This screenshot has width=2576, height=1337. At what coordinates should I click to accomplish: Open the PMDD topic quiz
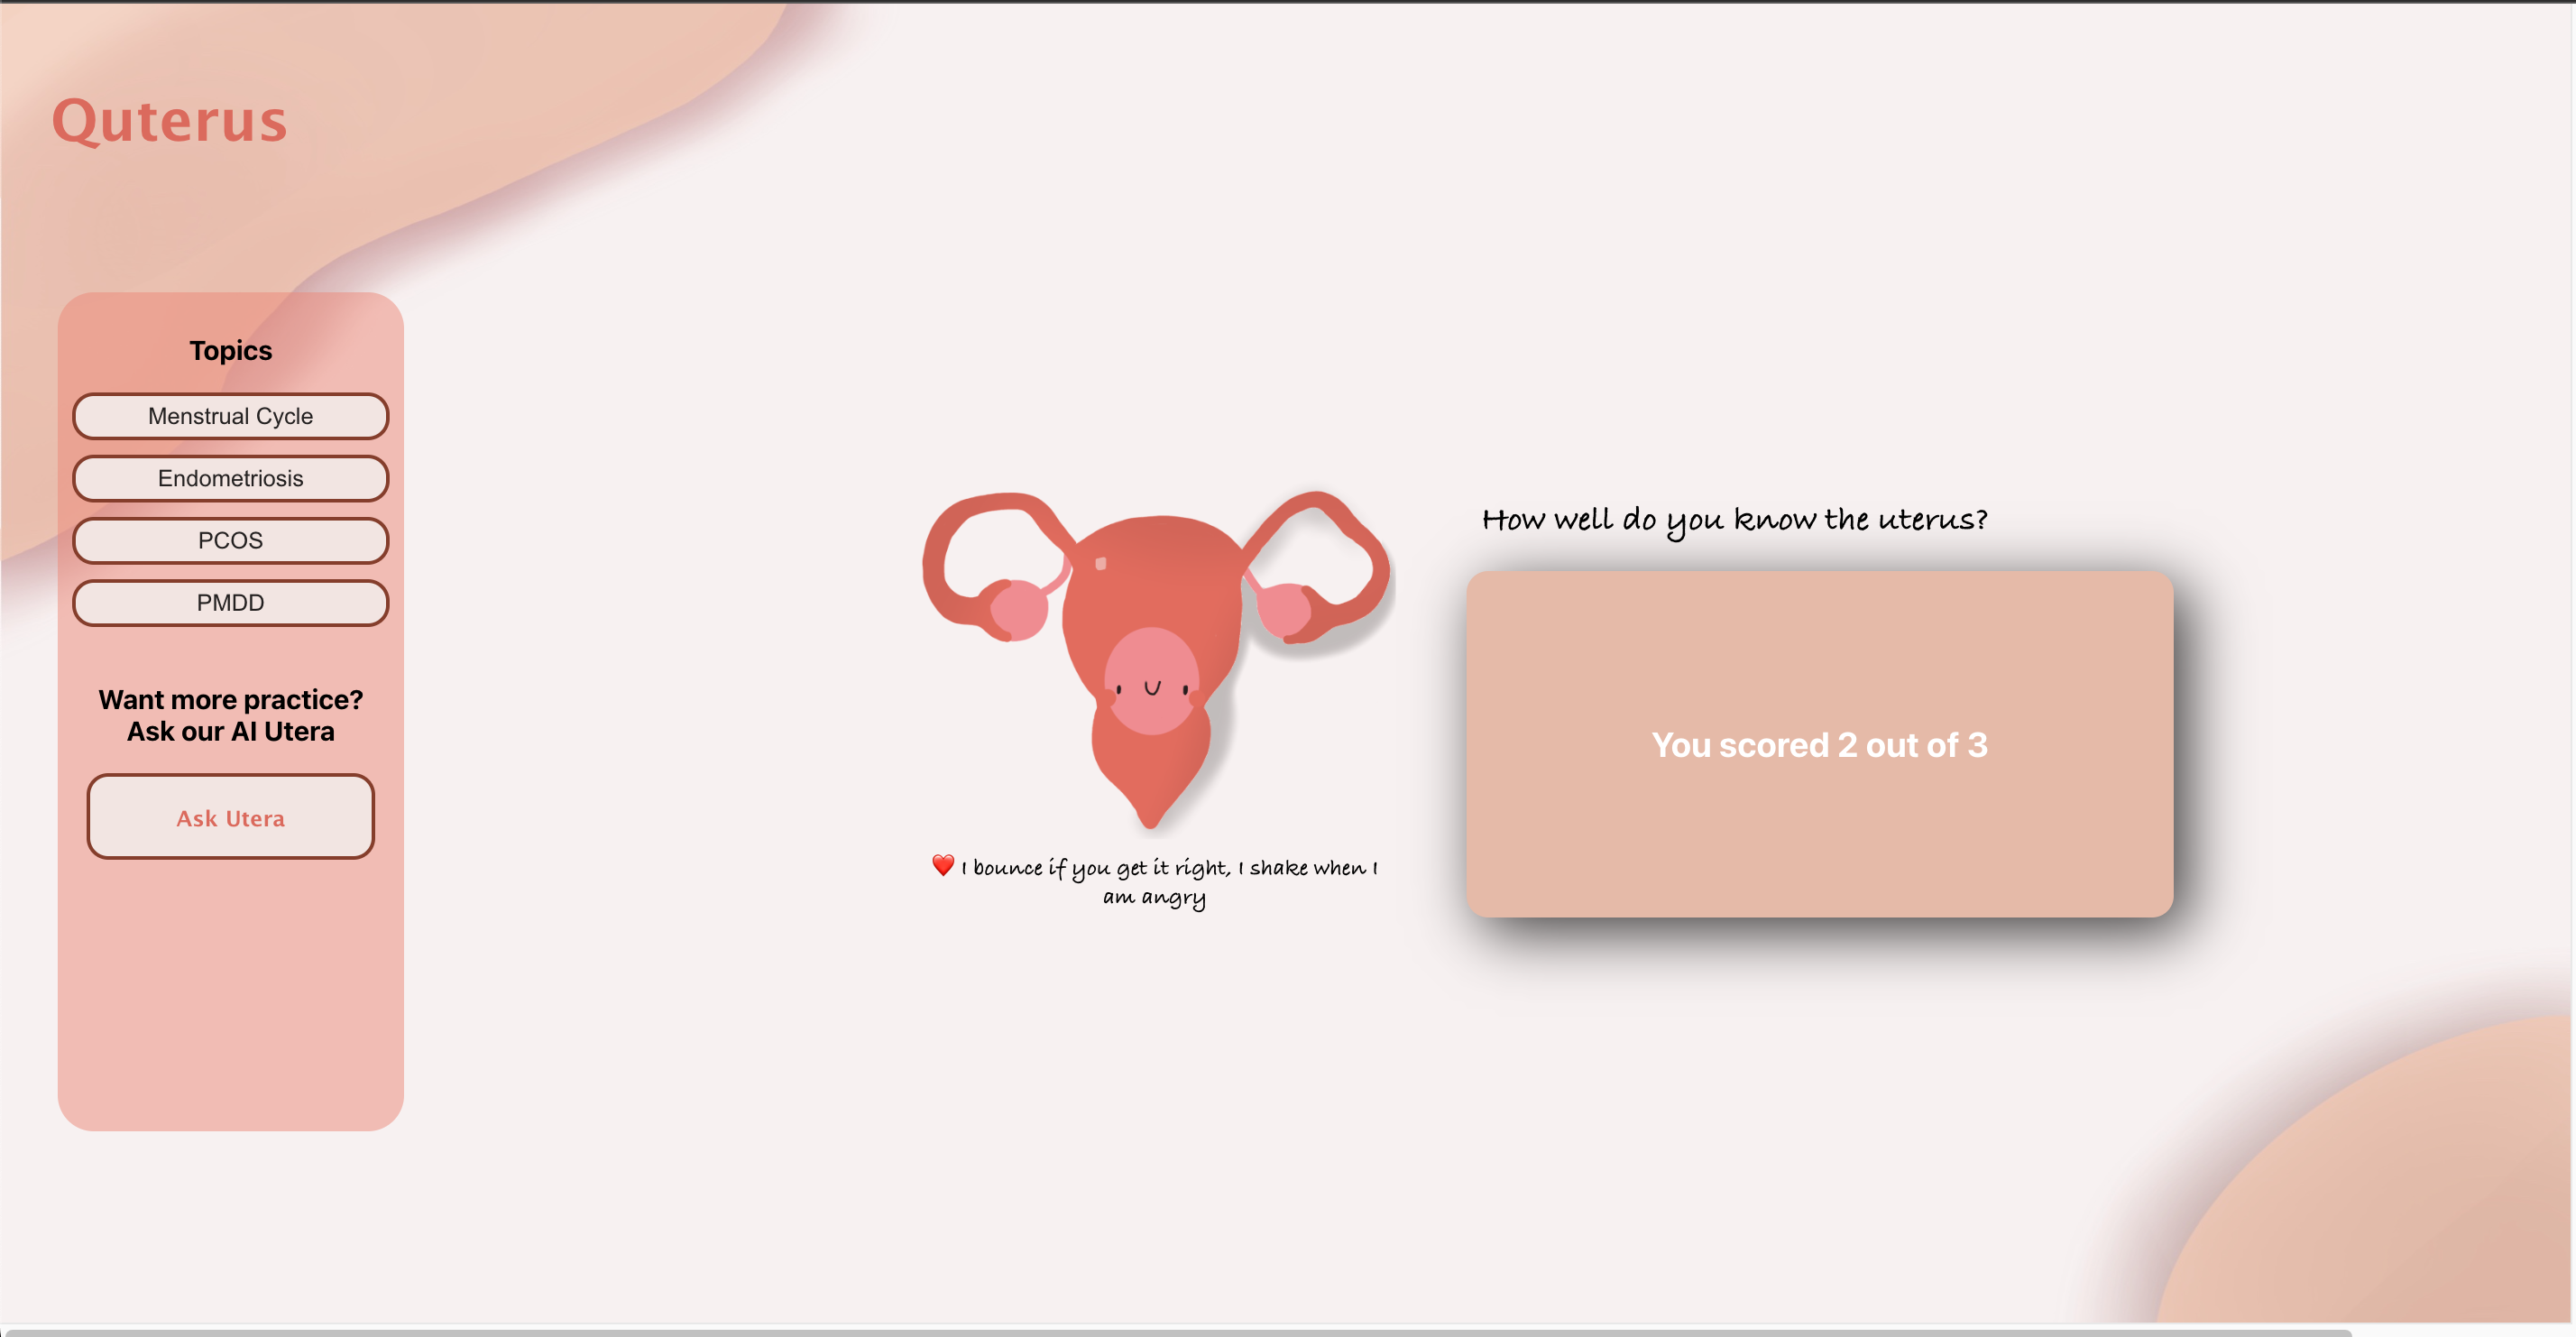[x=230, y=603]
